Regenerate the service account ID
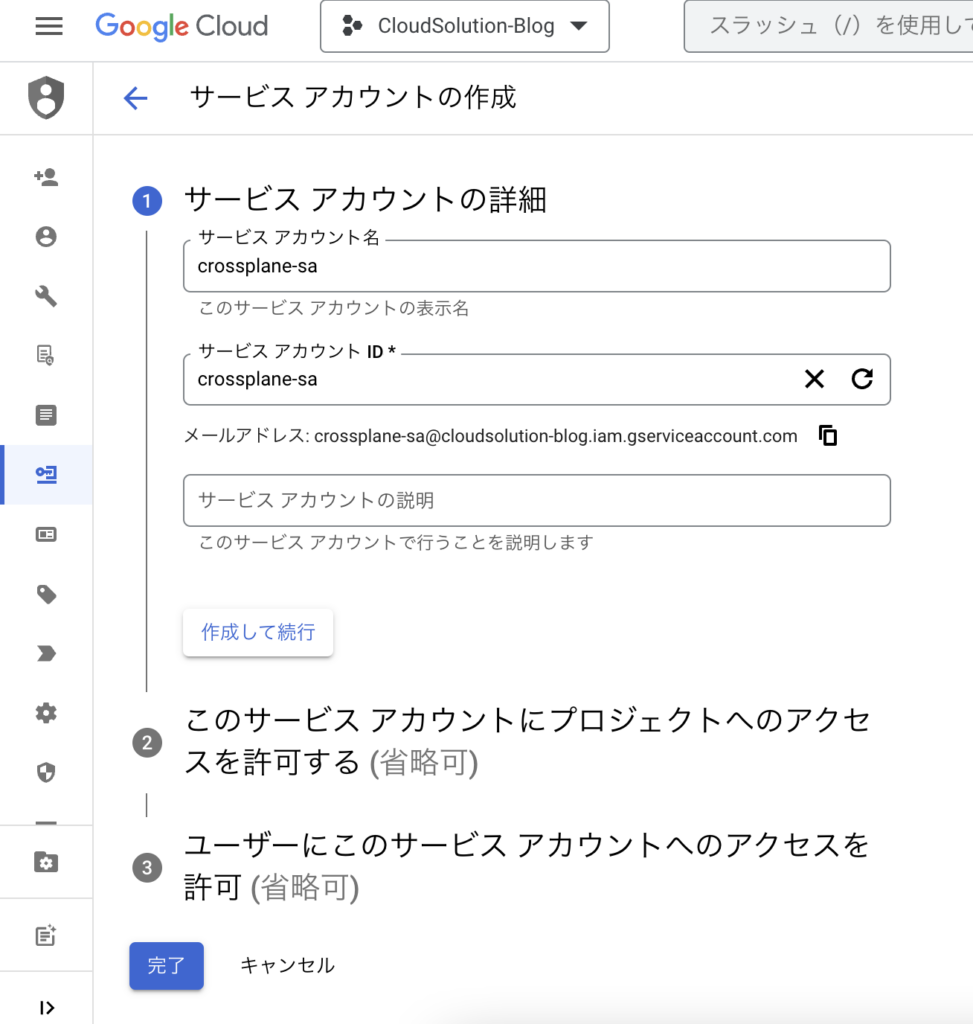 pos(862,379)
